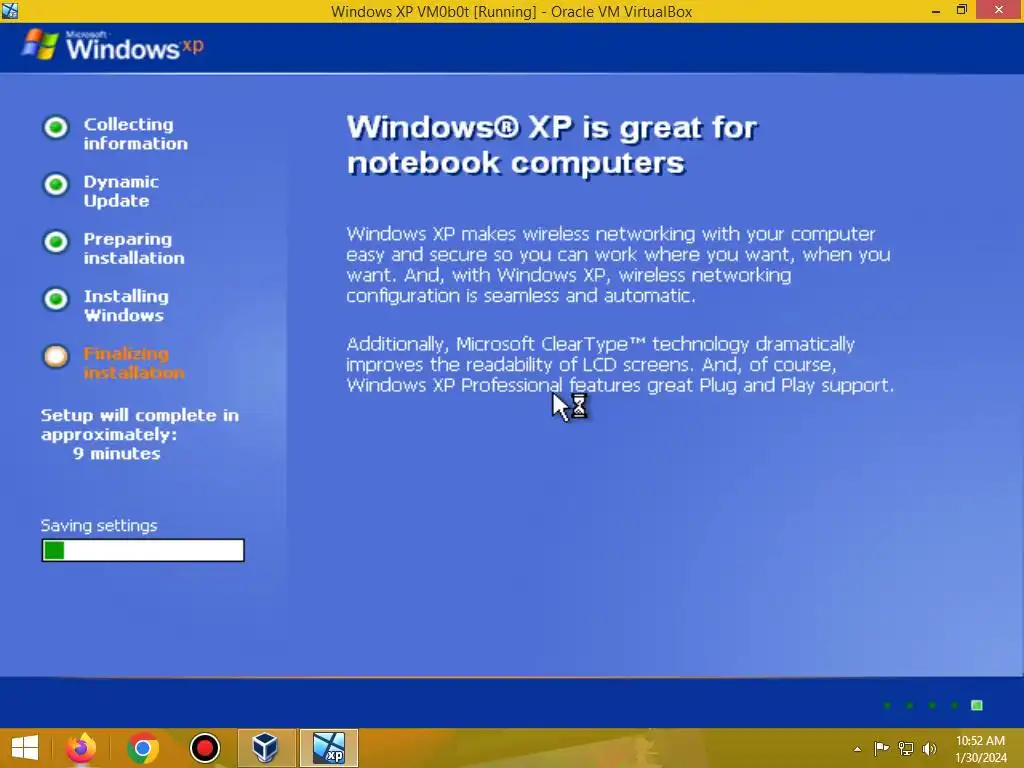Close the VirtualBox window
The width and height of the screenshot is (1024, 768).
point(999,10)
